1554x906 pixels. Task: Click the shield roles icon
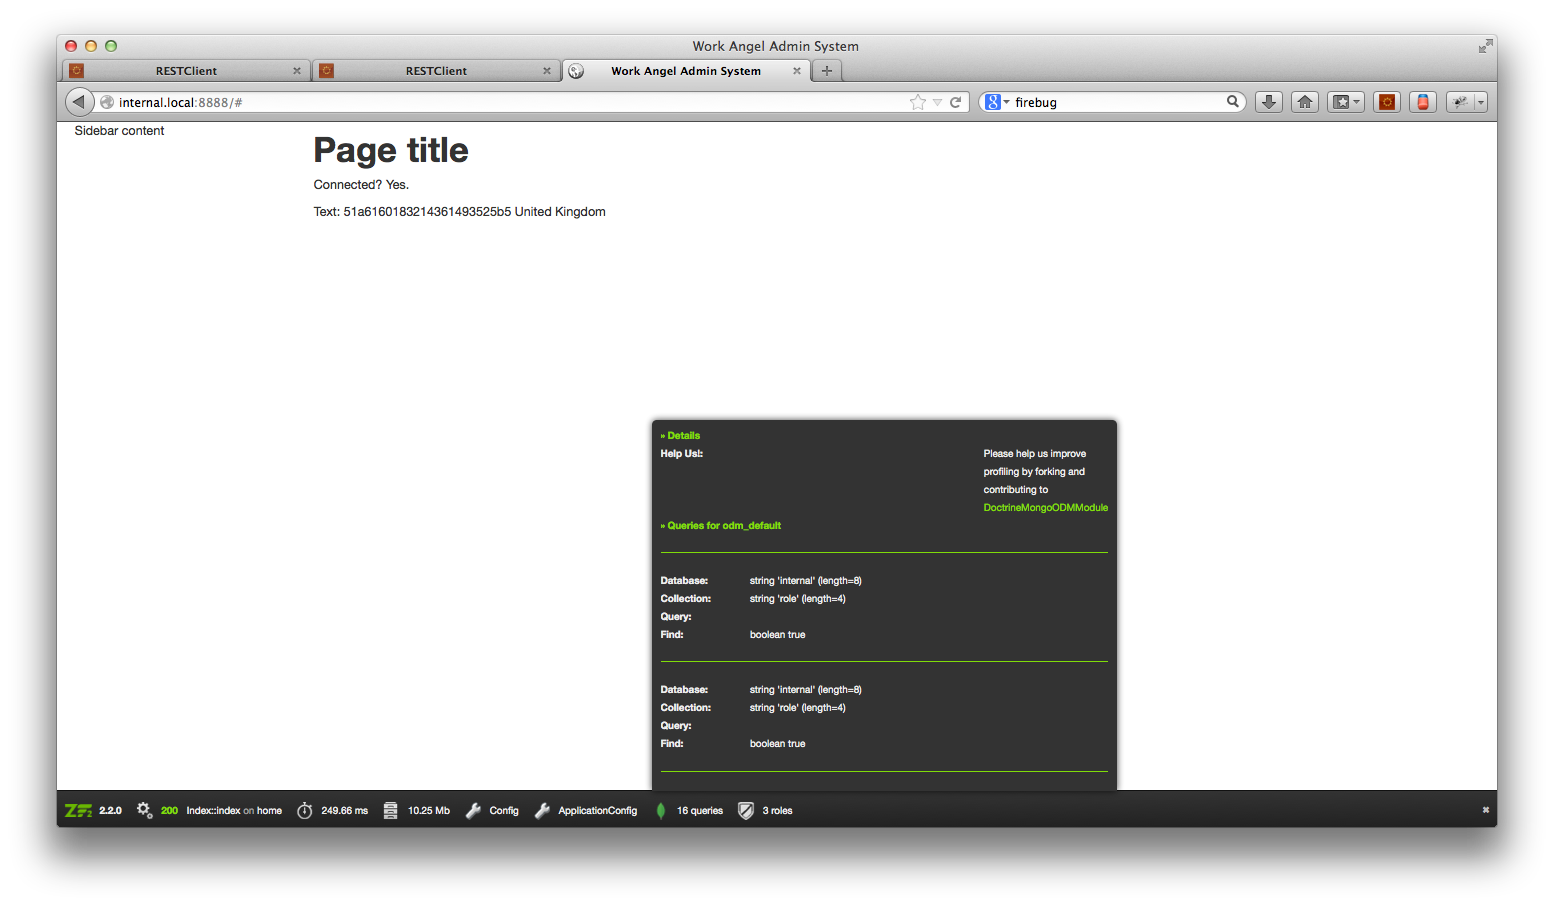pos(746,810)
